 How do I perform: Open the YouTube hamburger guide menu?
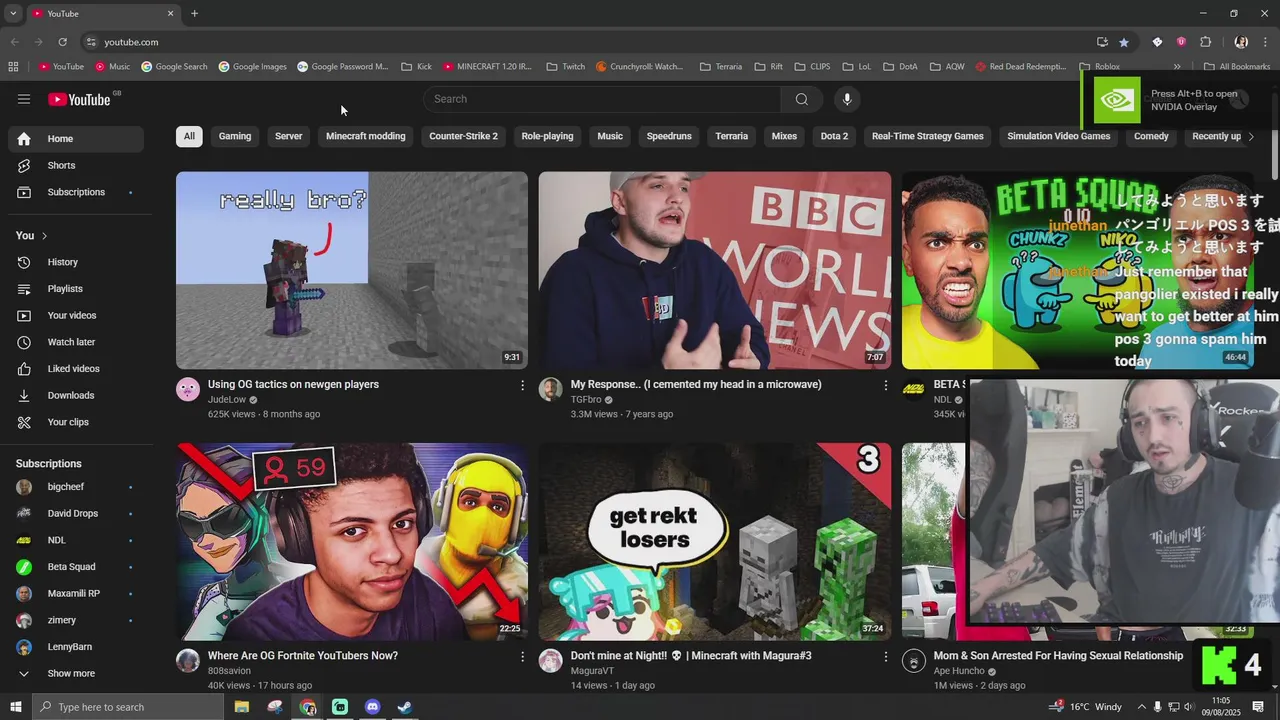tap(24, 99)
